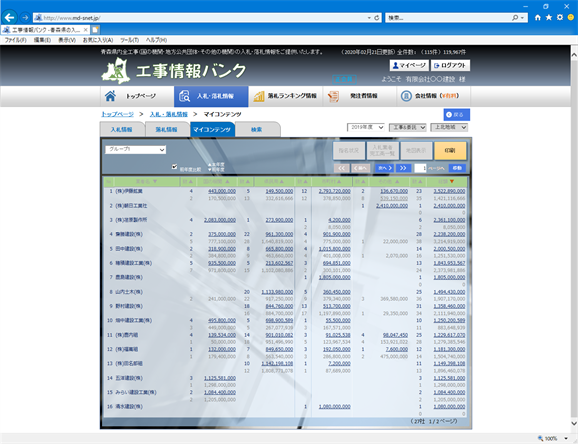This screenshot has height=444, width=578.
Task: Open the orderer information document icon
Action: 333,96
